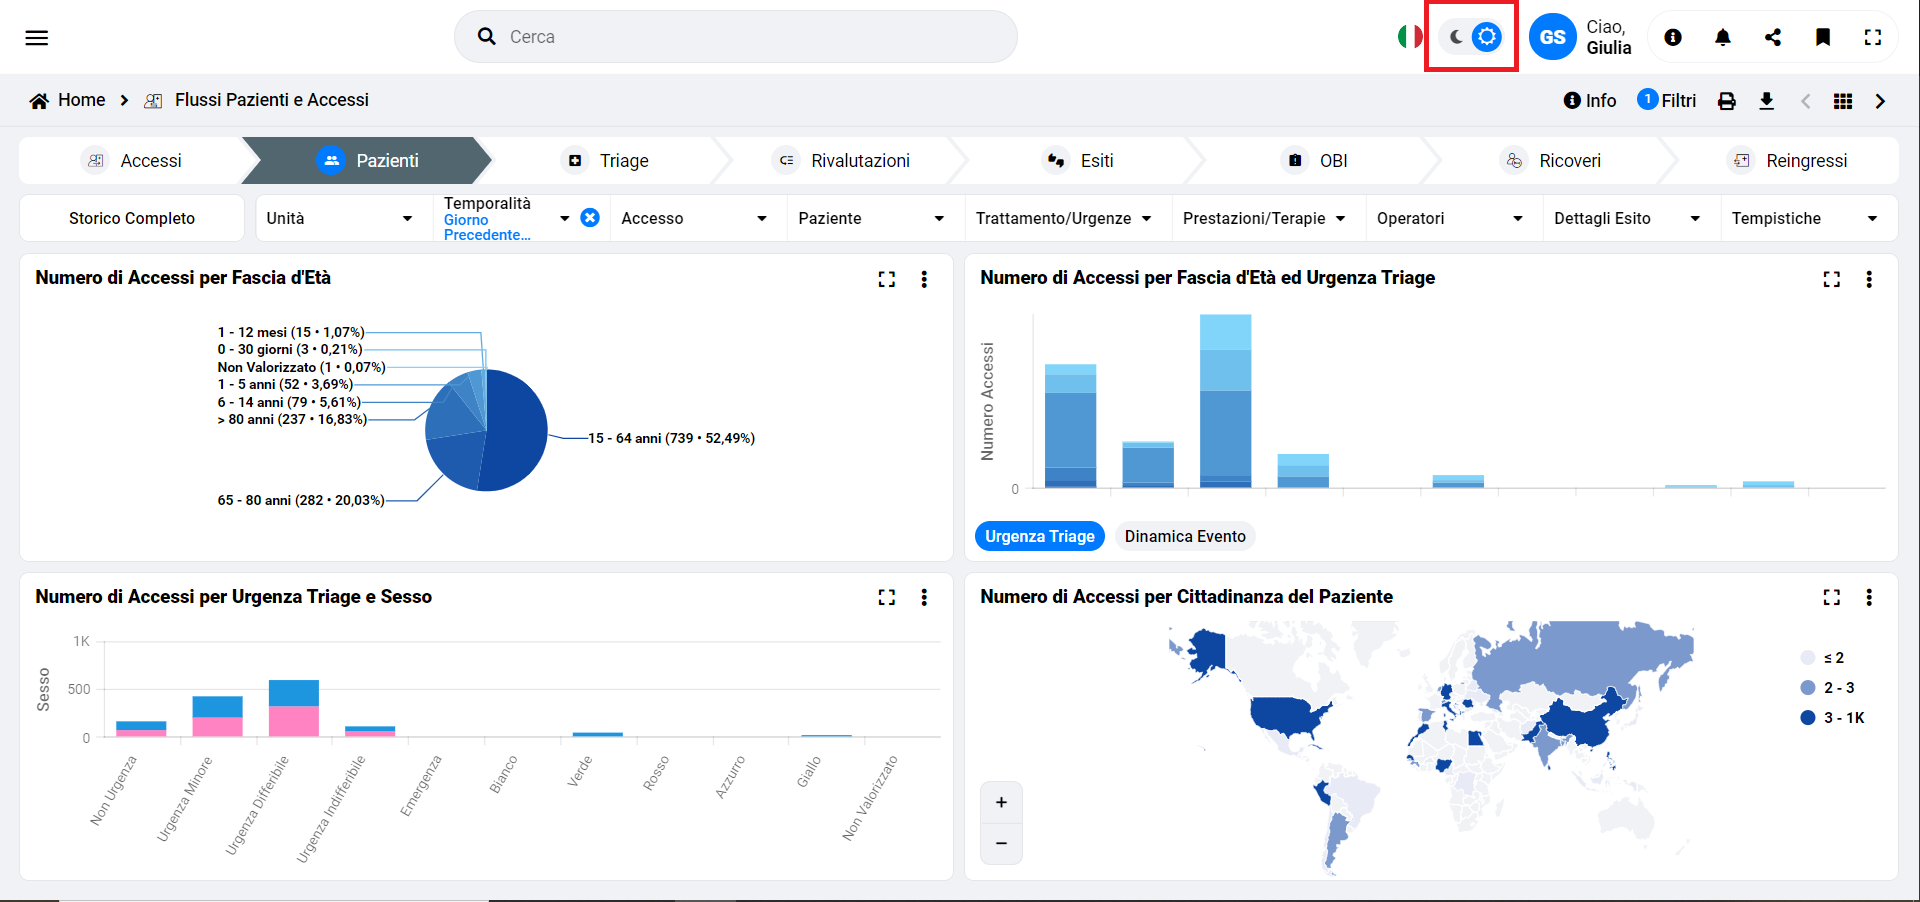1920x902 pixels.
Task: Toggle the dark/light theme switch
Action: coord(1472,38)
